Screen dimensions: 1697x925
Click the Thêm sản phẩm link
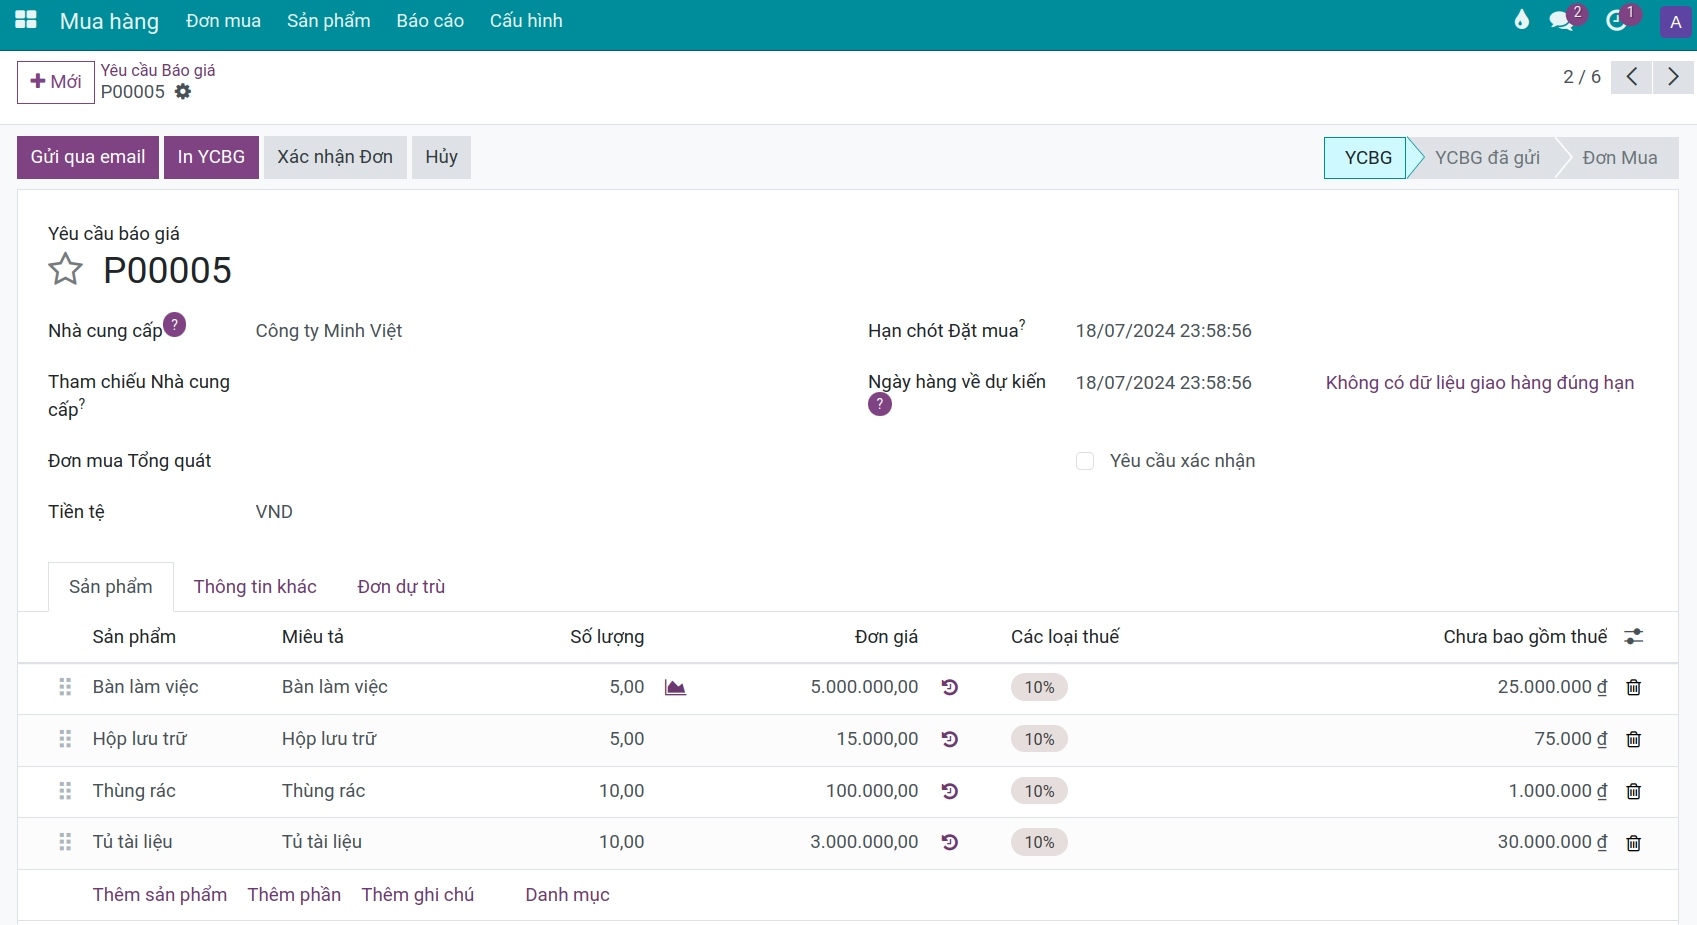click(x=160, y=895)
